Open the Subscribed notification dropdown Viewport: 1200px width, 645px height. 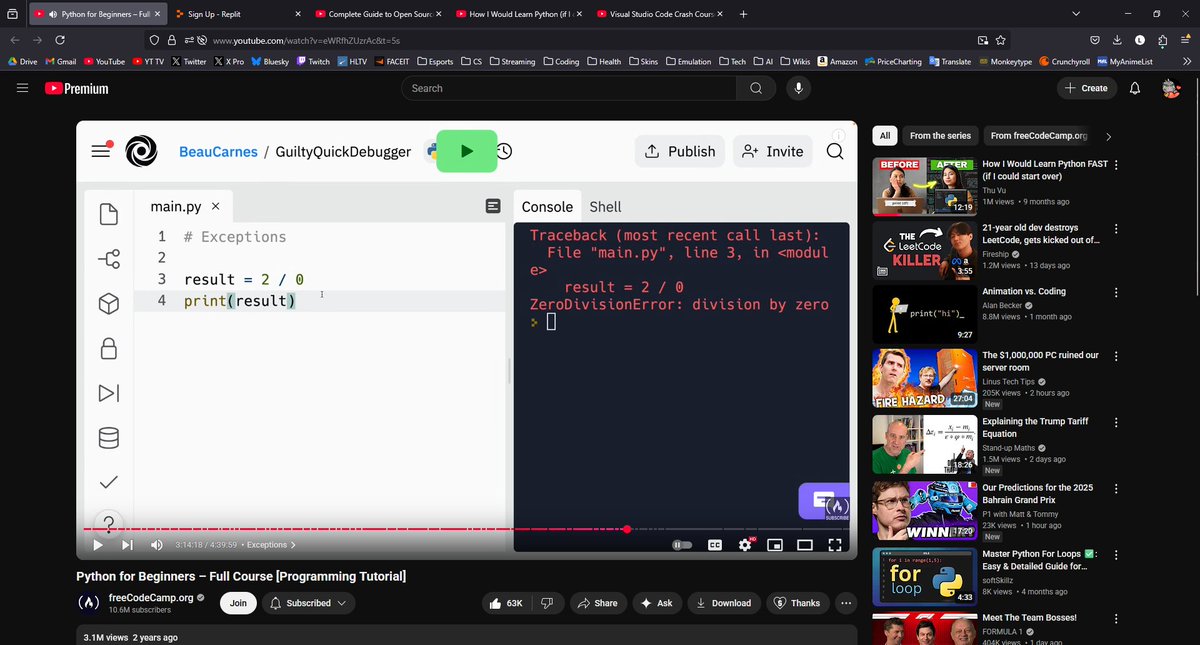(309, 603)
